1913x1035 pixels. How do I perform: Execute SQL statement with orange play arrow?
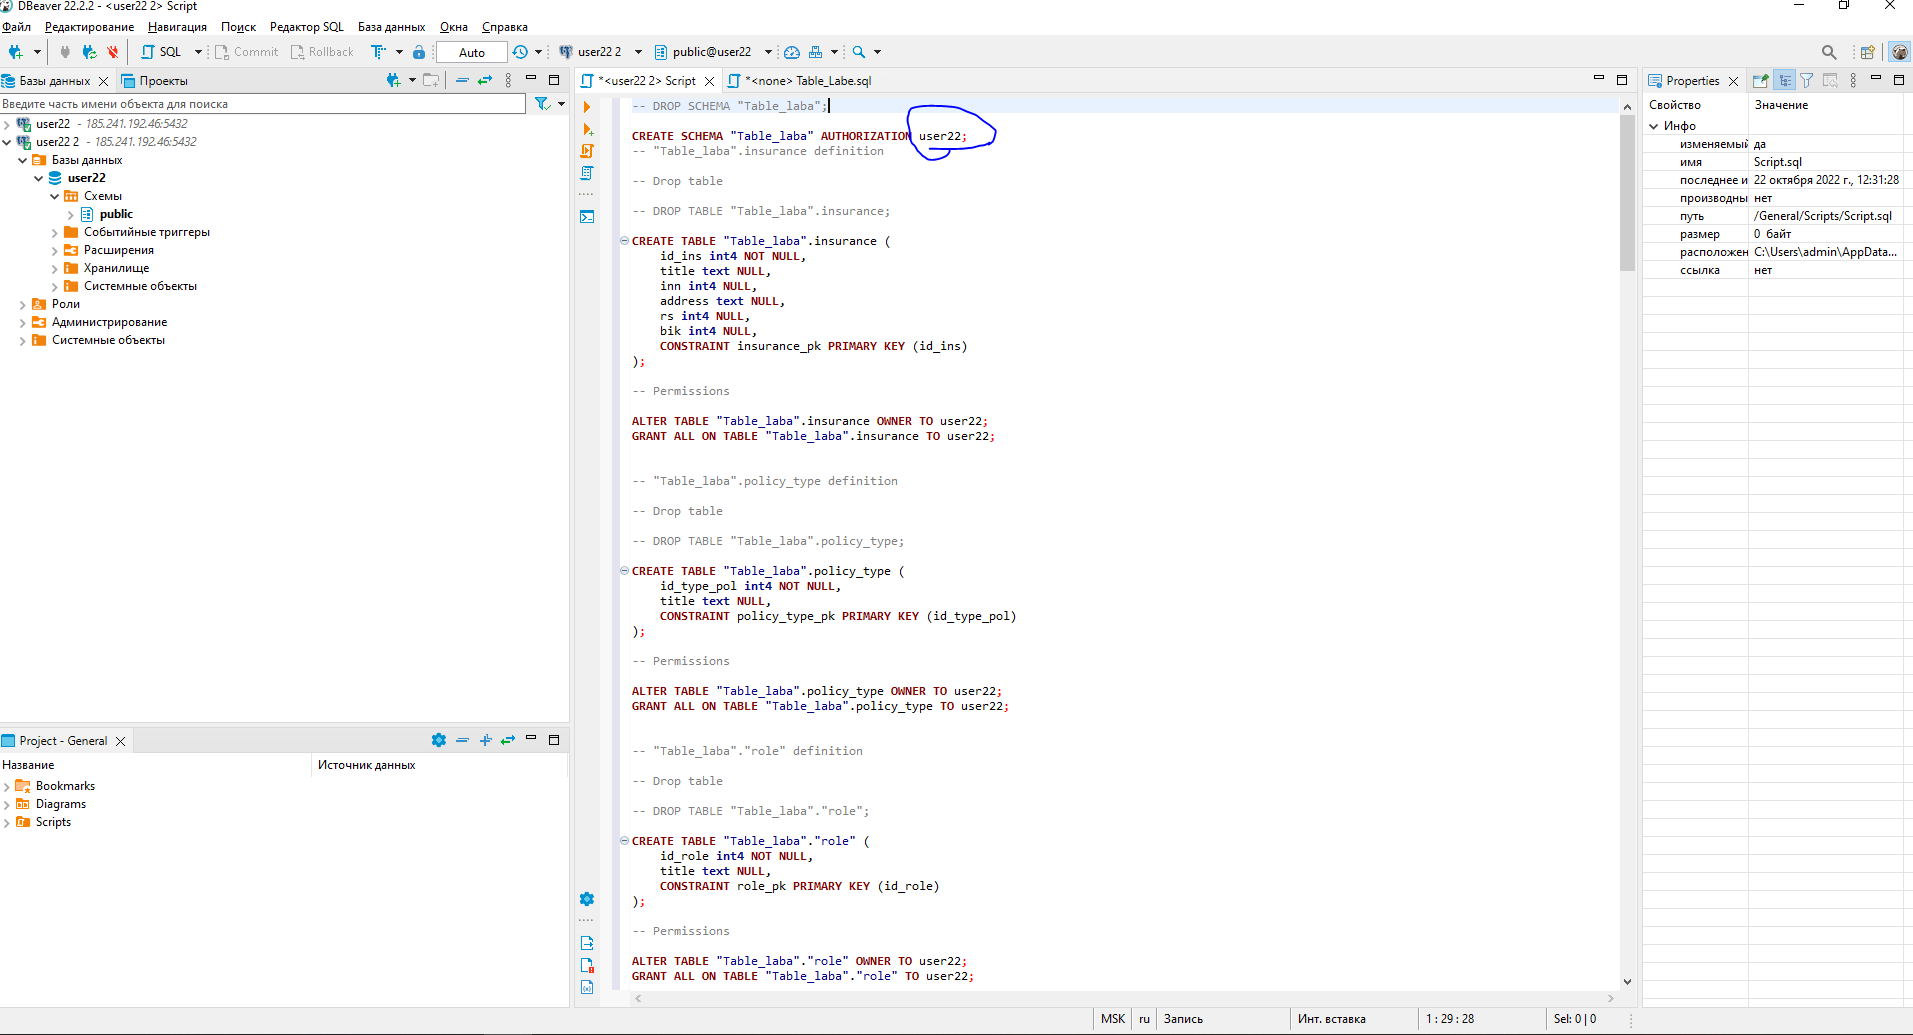(587, 107)
